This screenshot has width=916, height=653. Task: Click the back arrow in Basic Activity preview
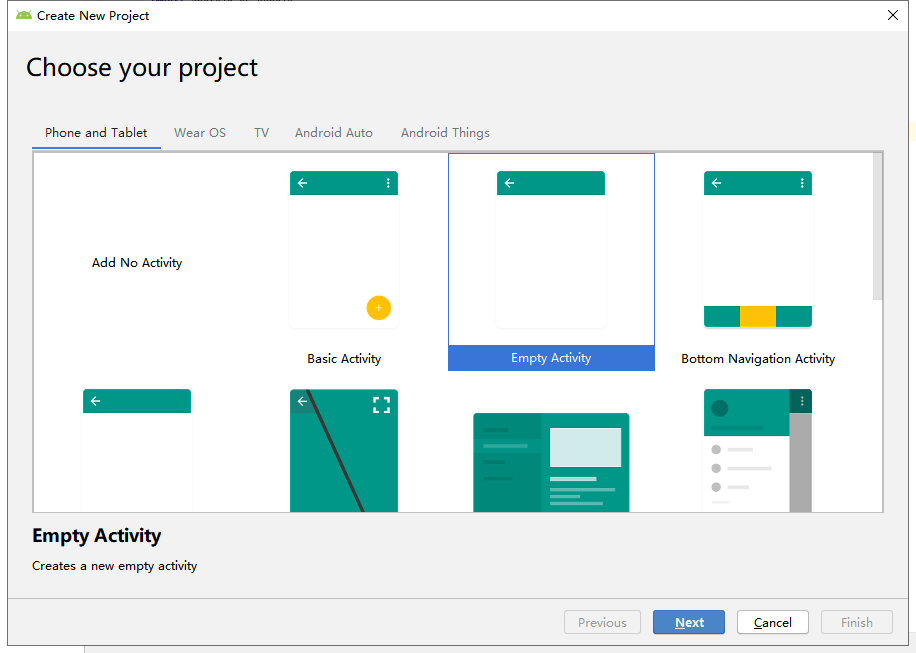(x=303, y=183)
